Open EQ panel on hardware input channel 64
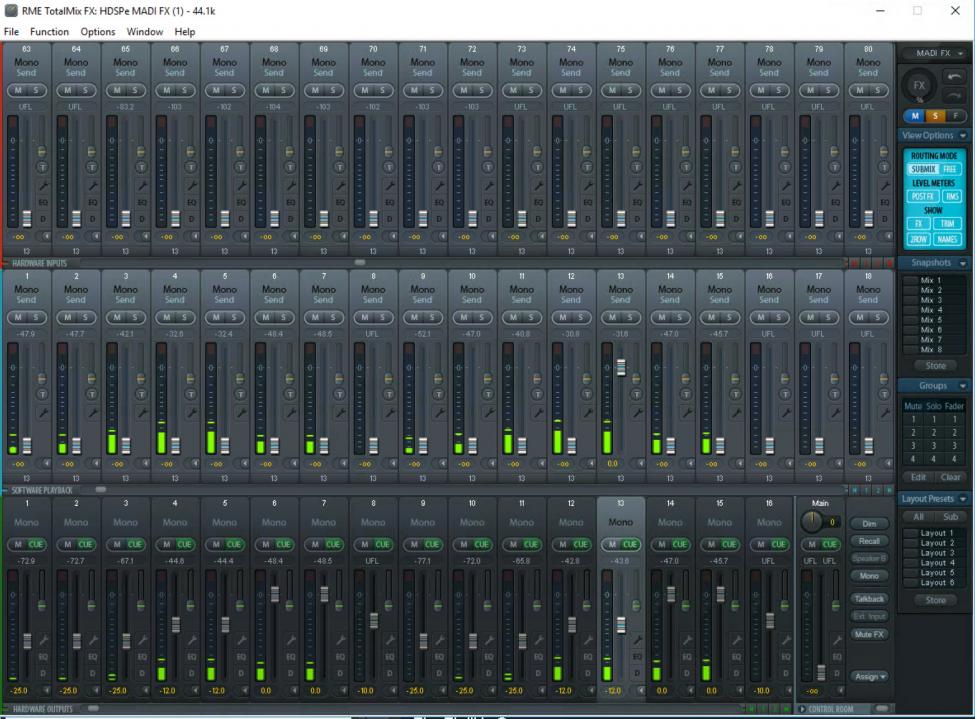 pos(93,202)
